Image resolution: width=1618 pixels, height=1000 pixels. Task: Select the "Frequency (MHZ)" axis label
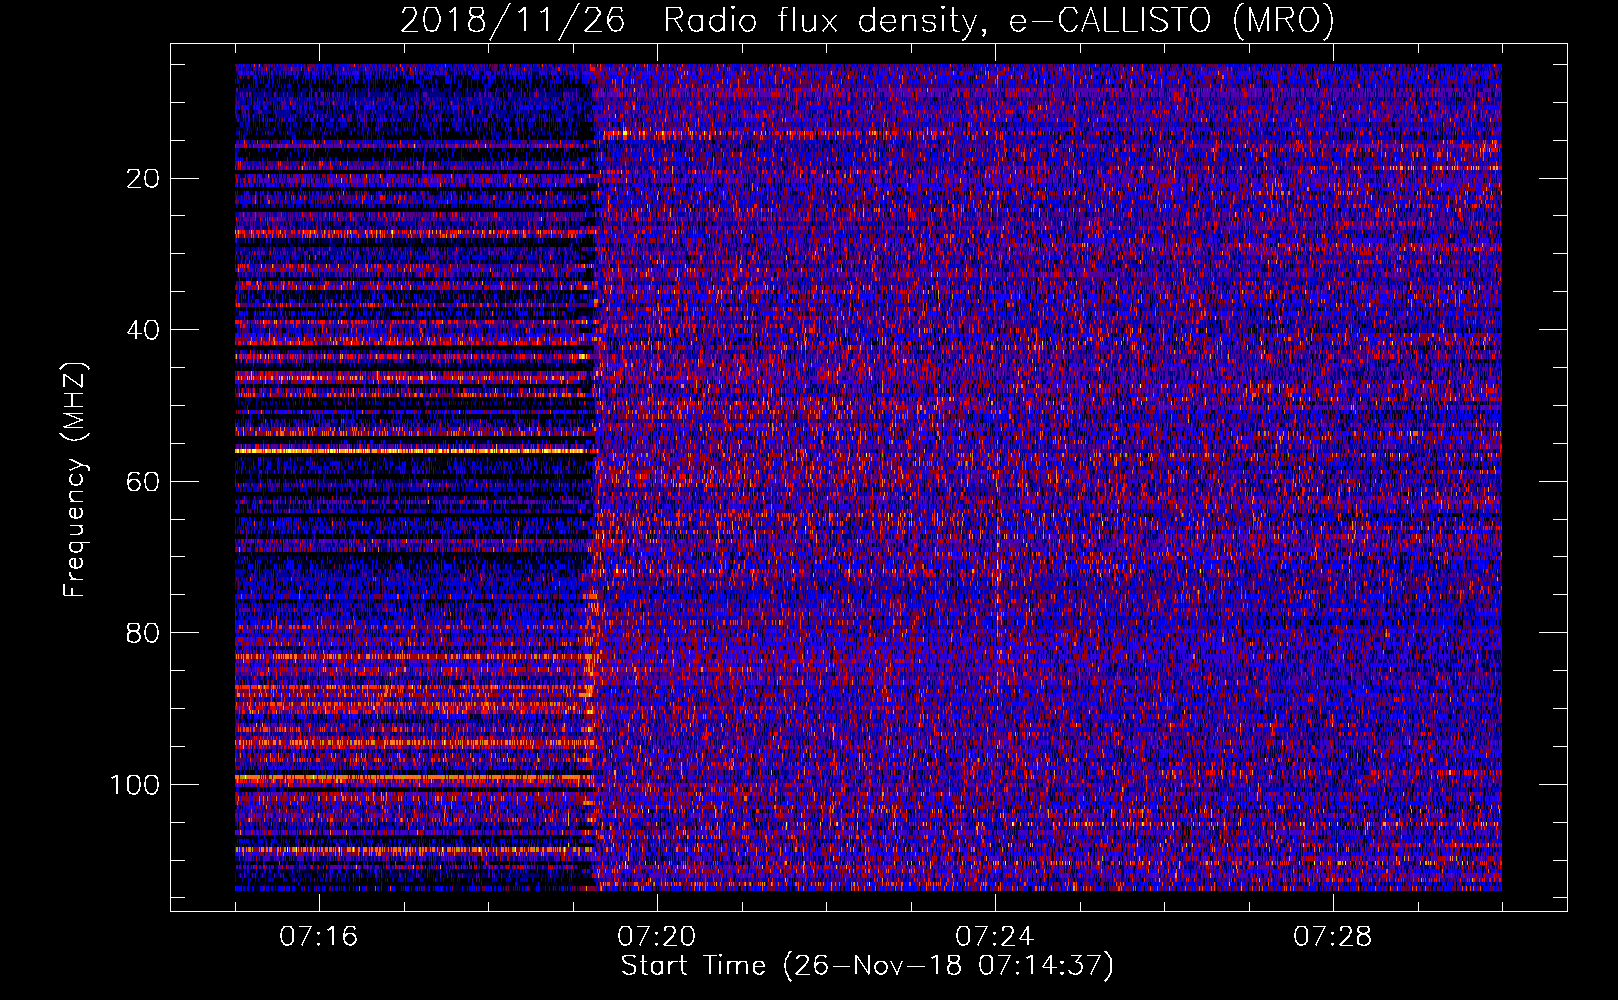pyautogui.click(x=75, y=479)
